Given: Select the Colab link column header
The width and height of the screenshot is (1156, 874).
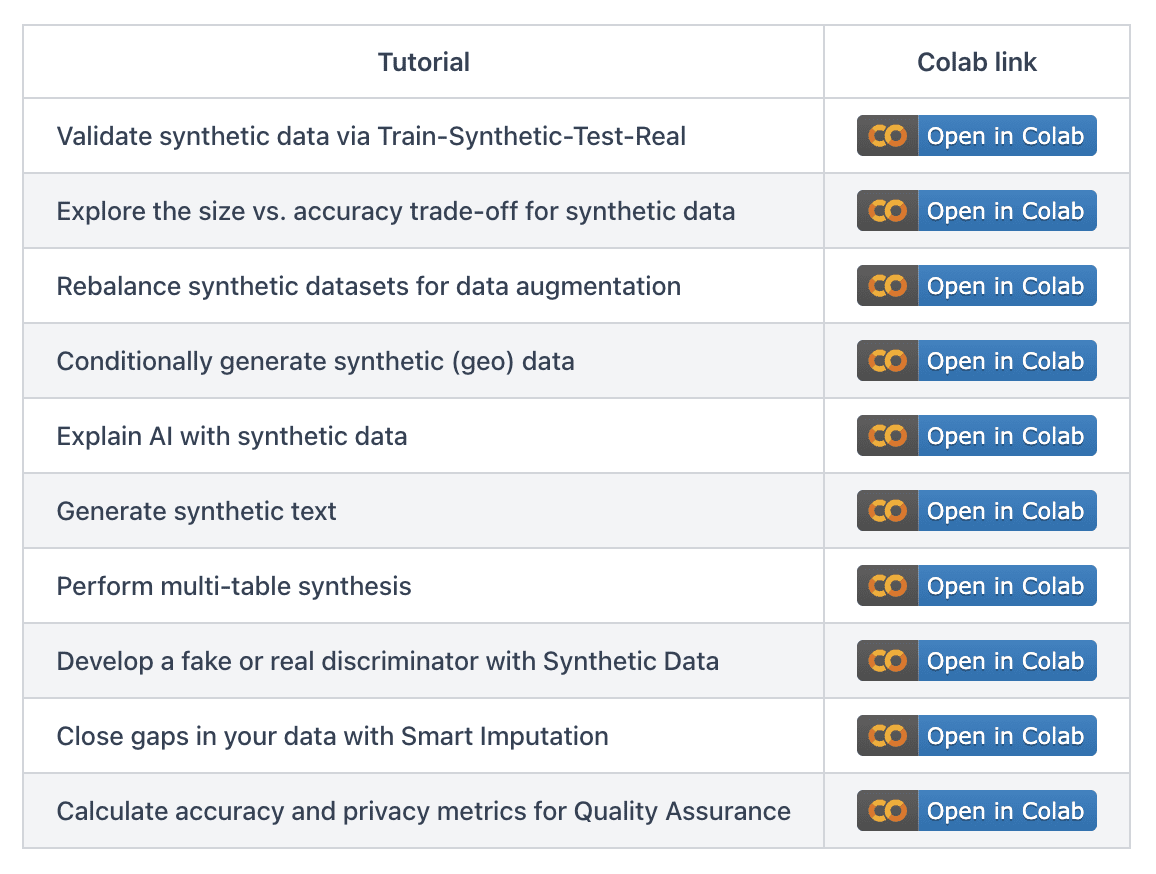Looking at the screenshot, I should tap(976, 62).
